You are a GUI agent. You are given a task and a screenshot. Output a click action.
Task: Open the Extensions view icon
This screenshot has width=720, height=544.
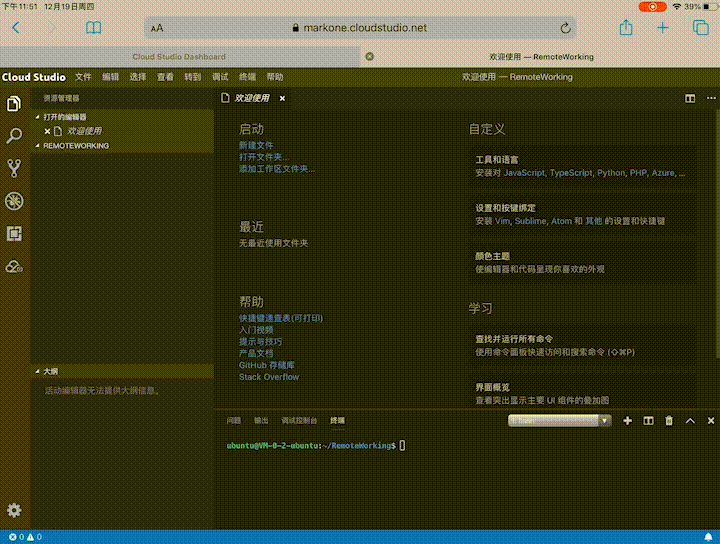coord(14,234)
